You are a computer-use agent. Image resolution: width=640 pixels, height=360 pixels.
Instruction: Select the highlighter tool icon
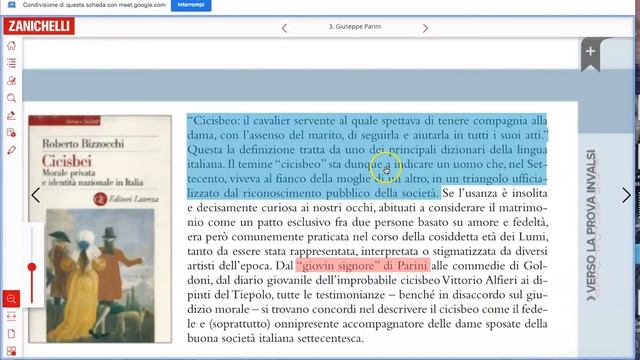click(11, 116)
